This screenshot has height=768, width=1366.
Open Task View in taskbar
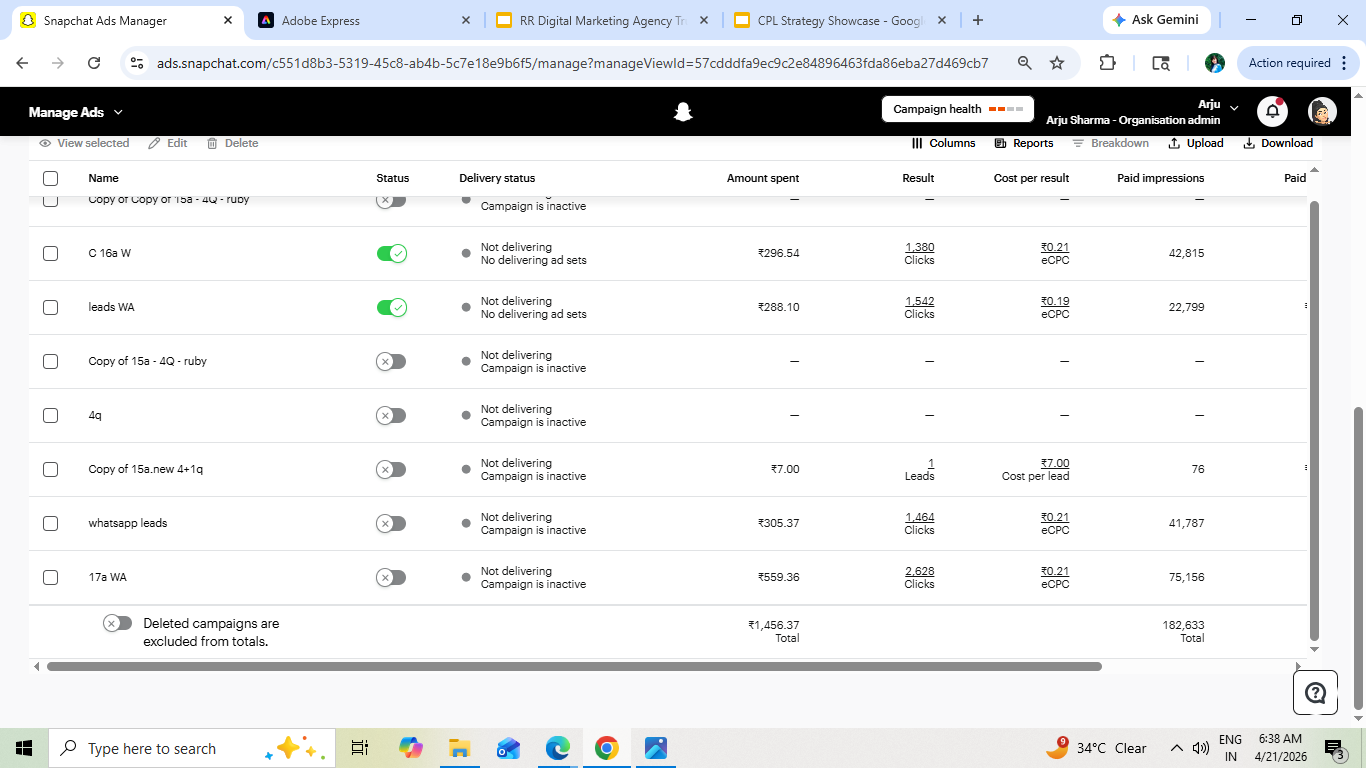(x=360, y=748)
